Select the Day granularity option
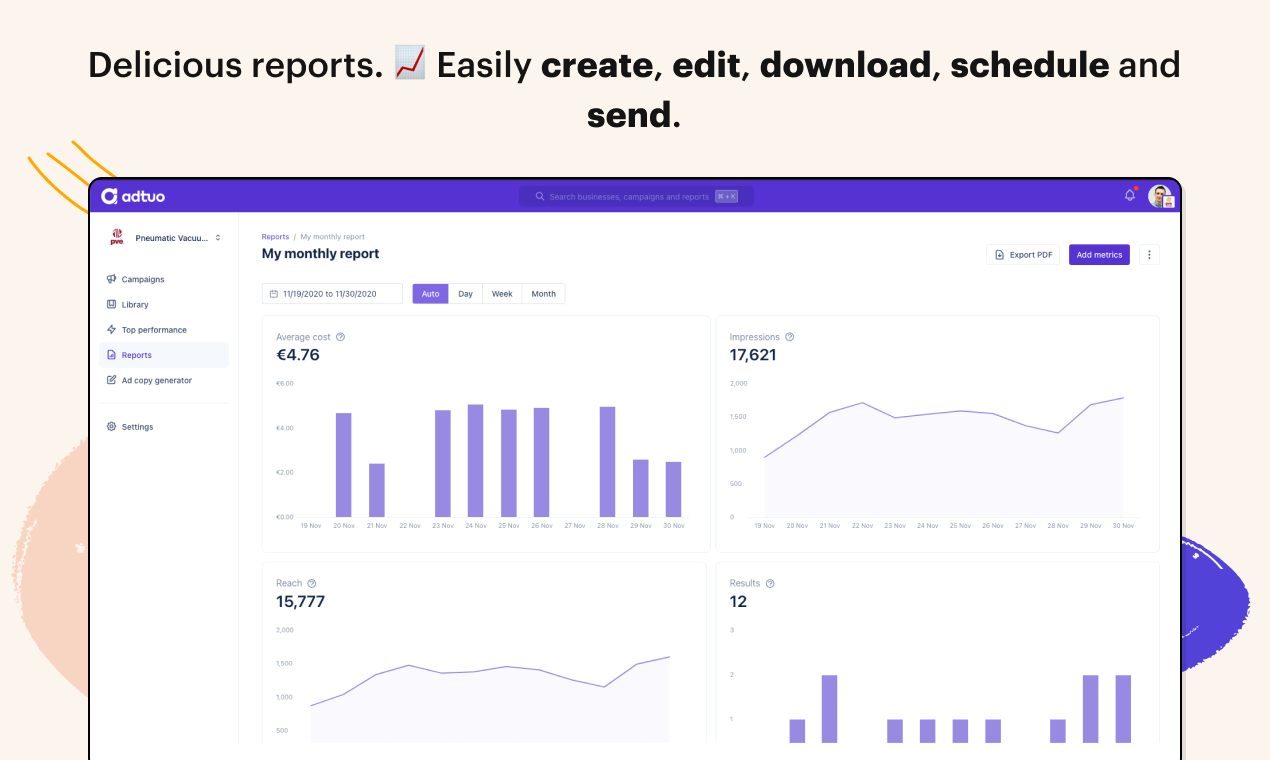The width and height of the screenshot is (1270, 760). pyautogui.click(x=466, y=294)
